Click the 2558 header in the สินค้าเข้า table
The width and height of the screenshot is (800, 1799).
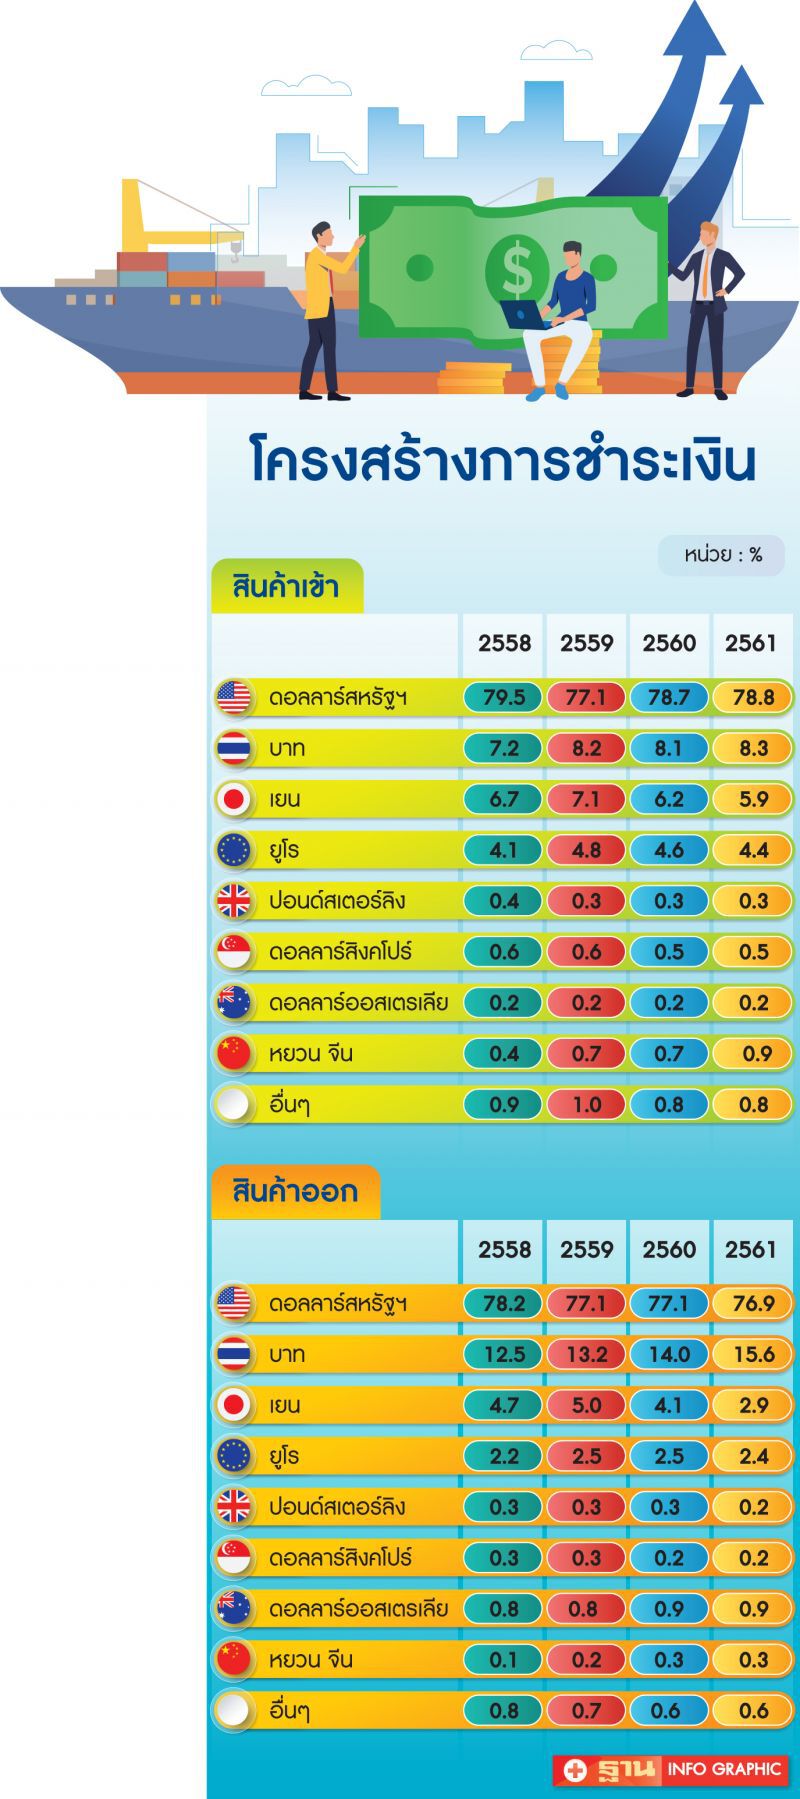coord(504,643)
